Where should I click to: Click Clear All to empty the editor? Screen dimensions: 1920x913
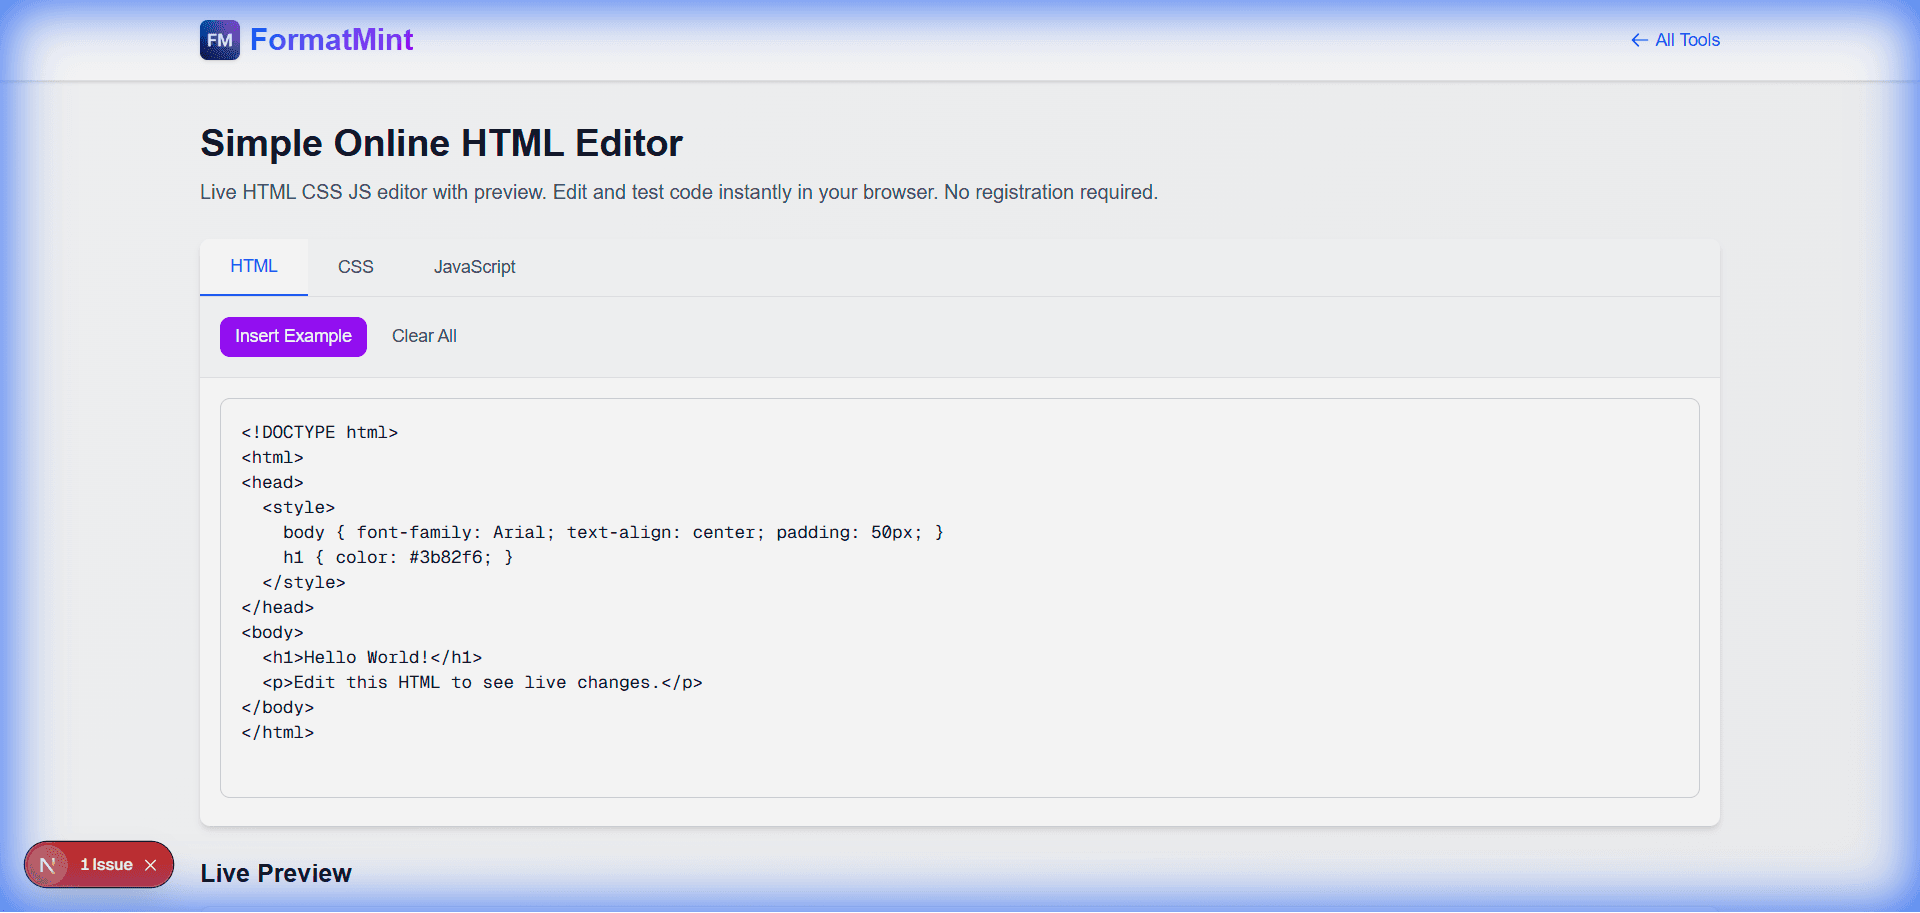[424, 336]
